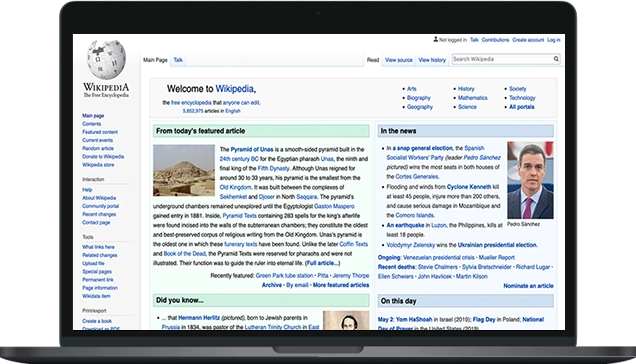636x364 pixels.
Task: Click the Log in link
Action: [554, 40]
